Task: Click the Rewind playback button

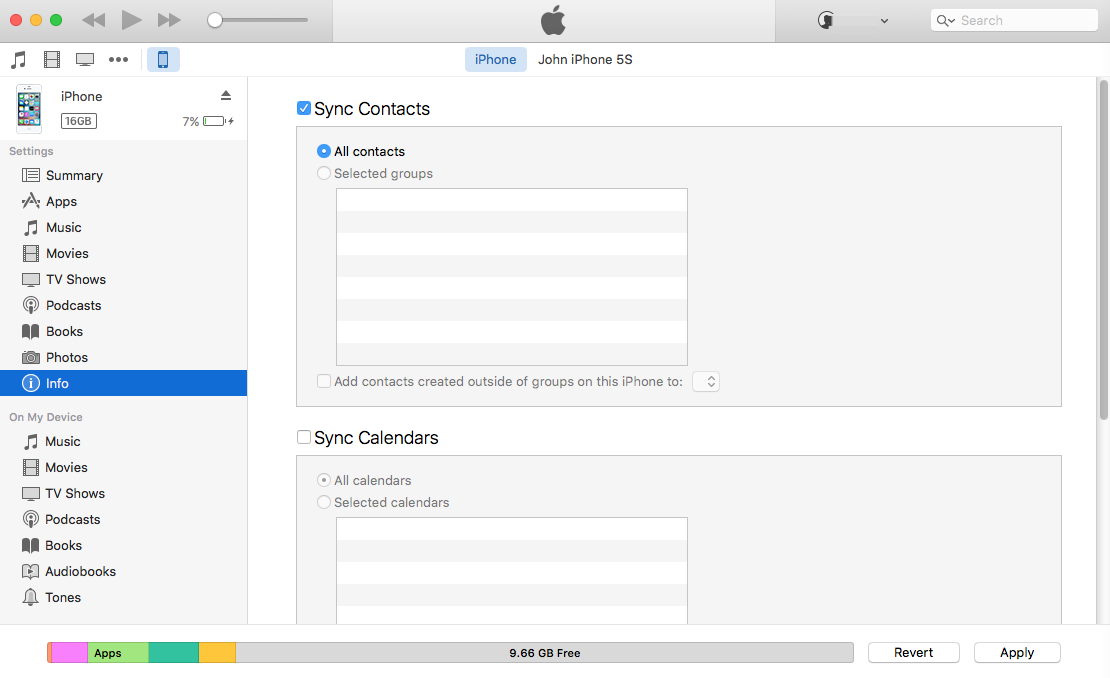Action: point(93,20)
